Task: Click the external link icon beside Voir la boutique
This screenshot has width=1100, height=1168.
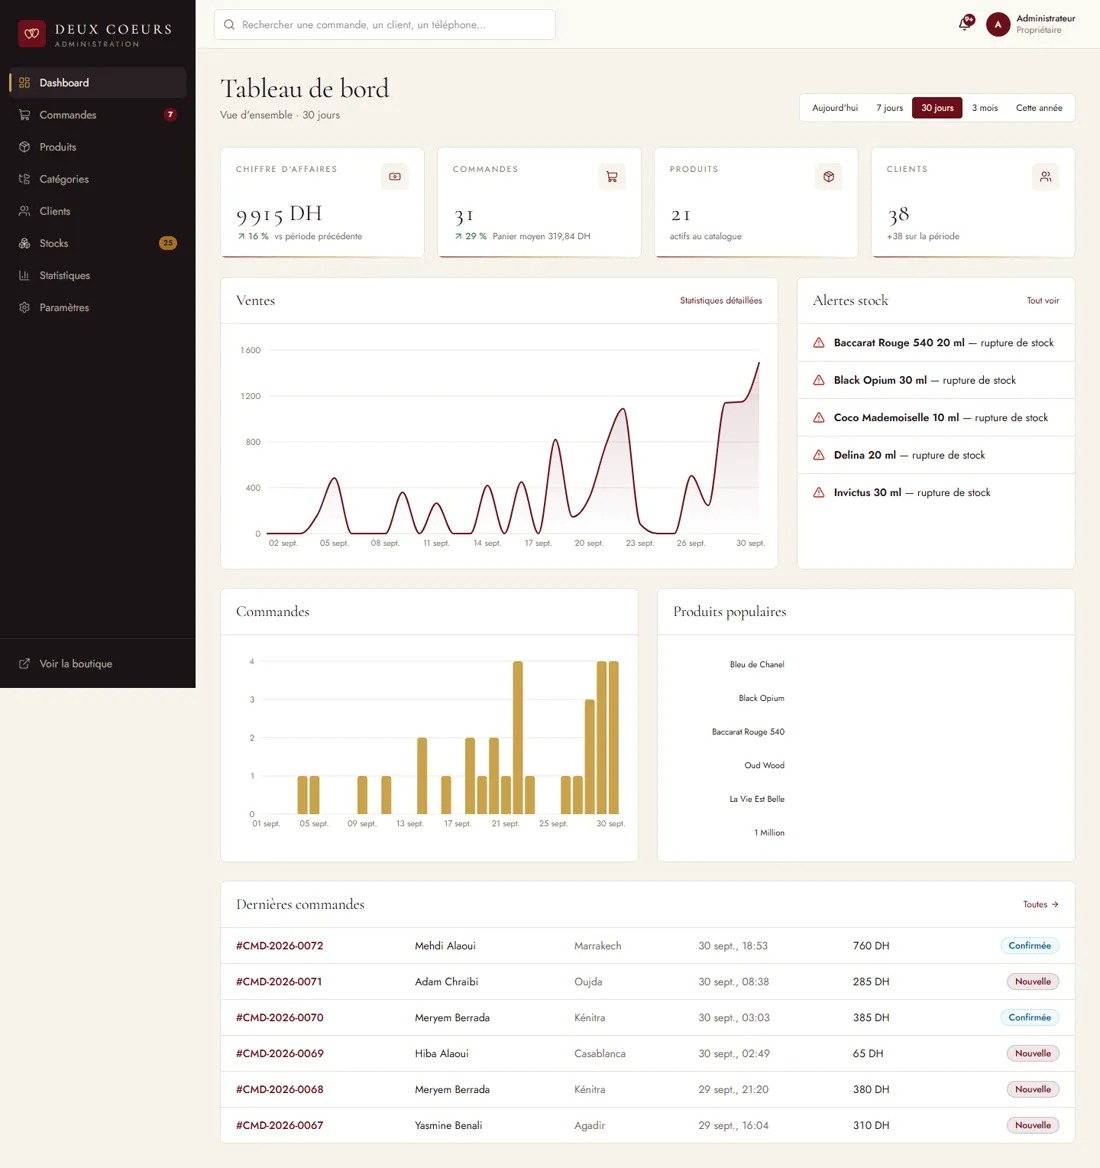Action: [25, 664]
